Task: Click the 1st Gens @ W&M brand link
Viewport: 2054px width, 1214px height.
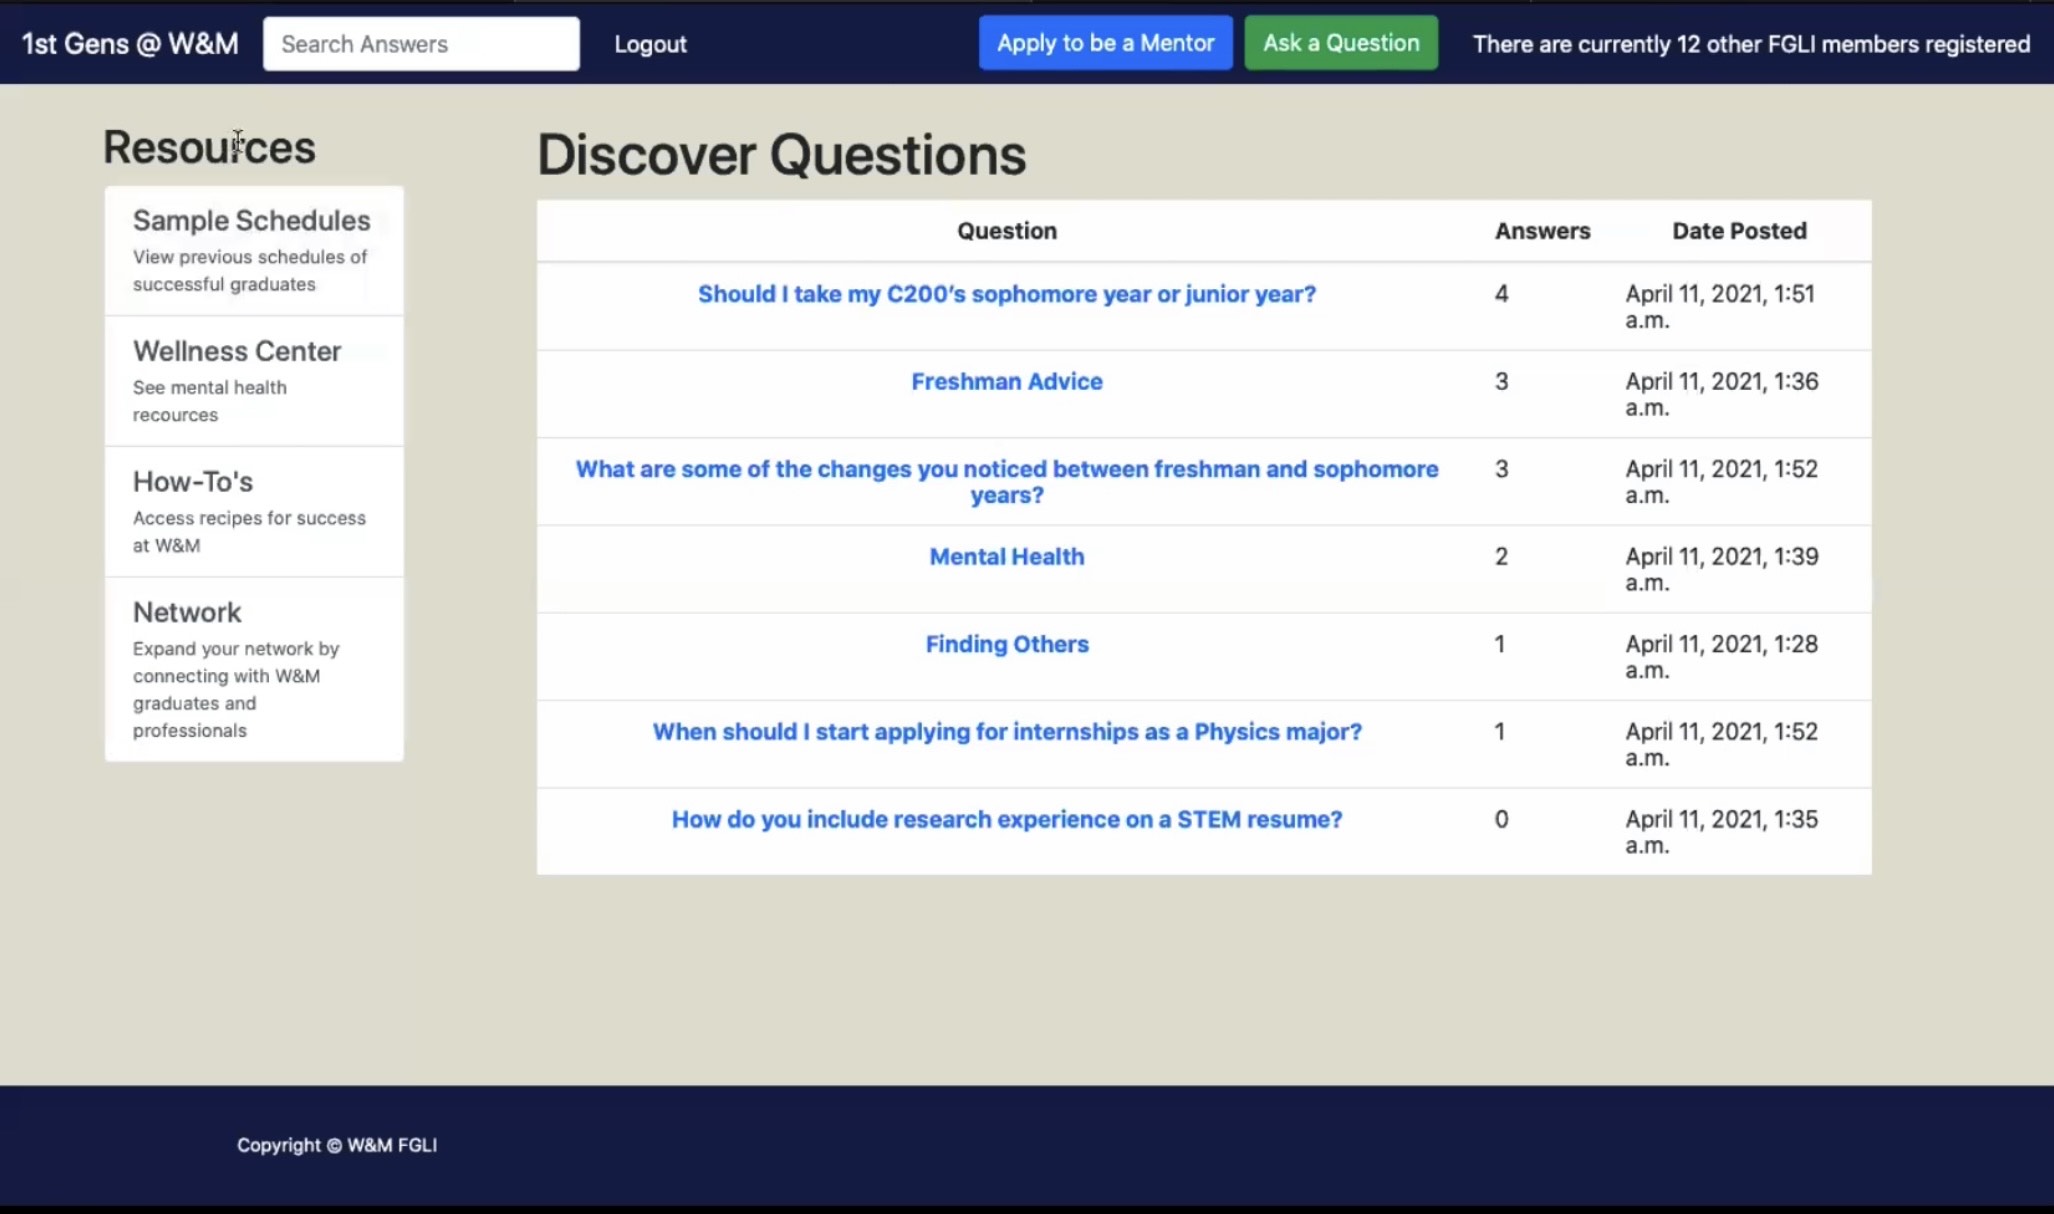Action: point(130,44)
